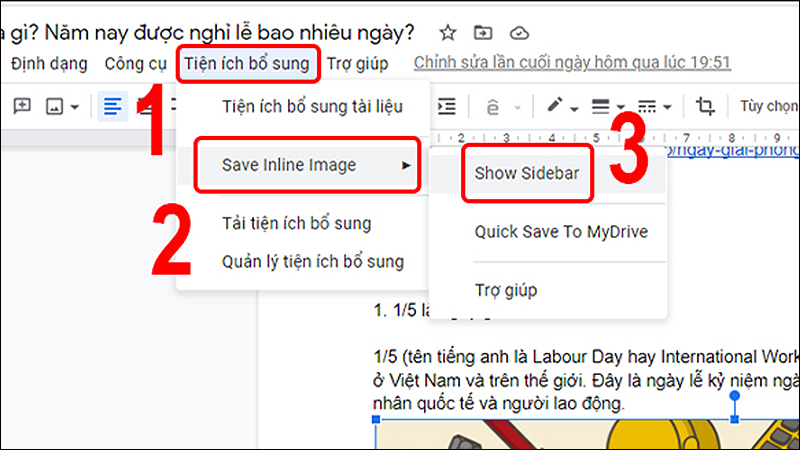
Task: Select the border color pencil icon
Action: (x=555, y=105)
